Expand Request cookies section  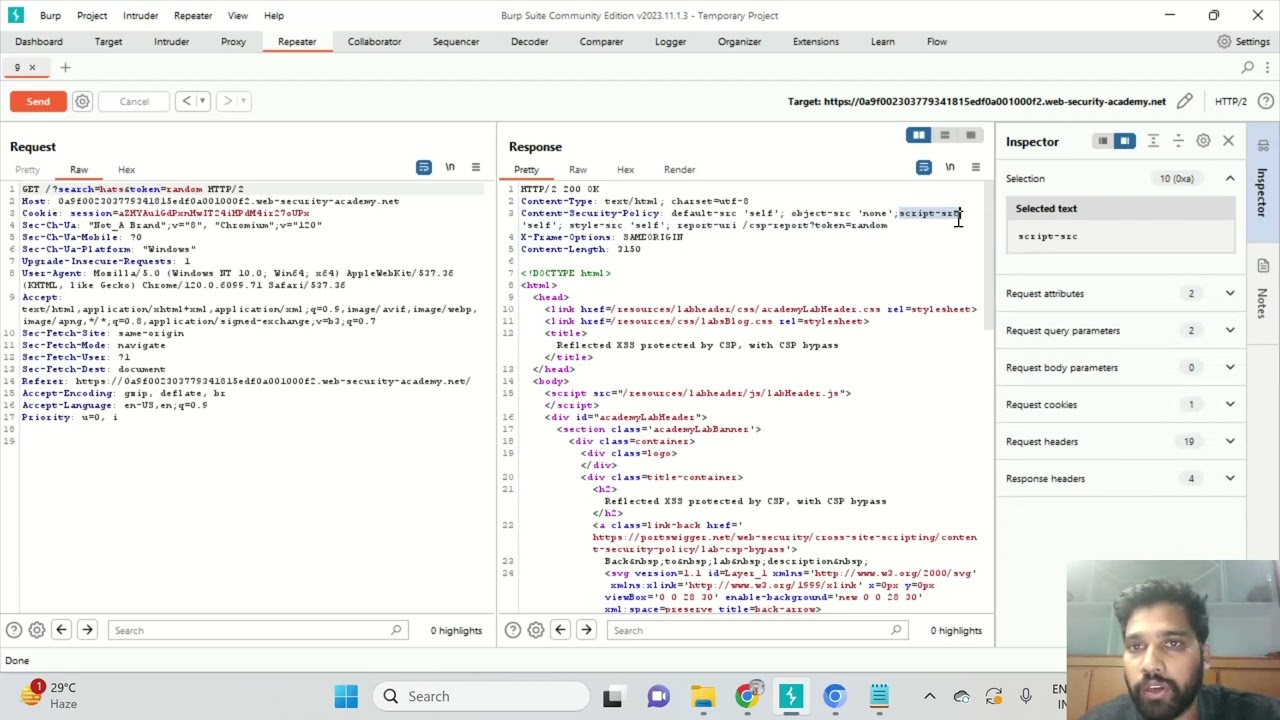coord(1230,404)
